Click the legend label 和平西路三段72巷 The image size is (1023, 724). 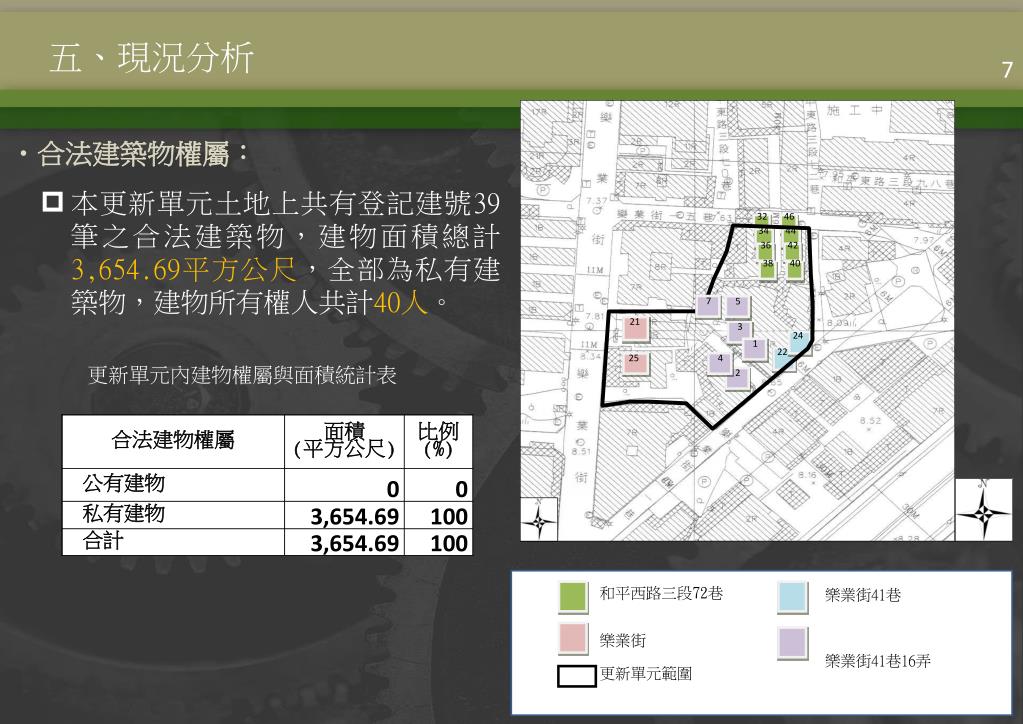pos(662,593)
